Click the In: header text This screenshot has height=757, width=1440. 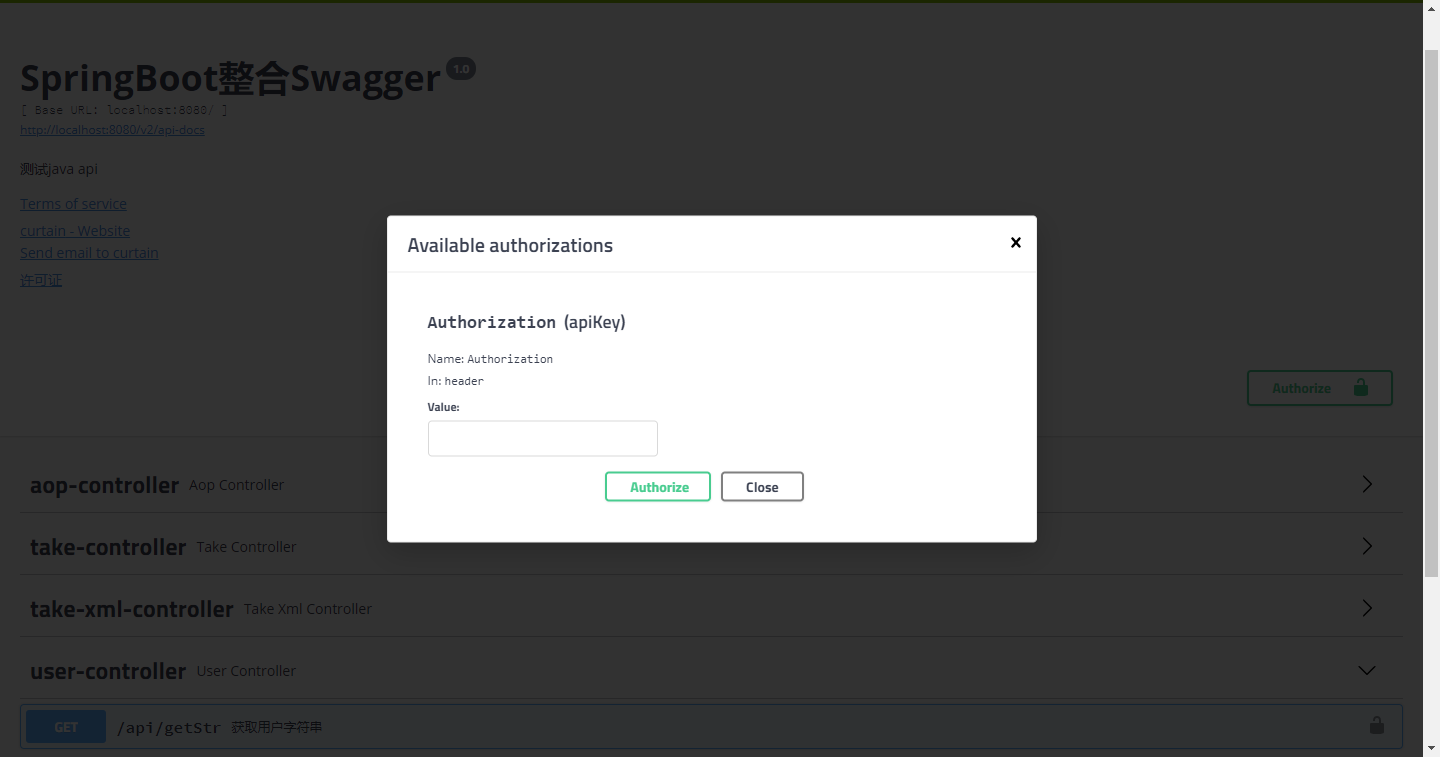click(455, 381)
